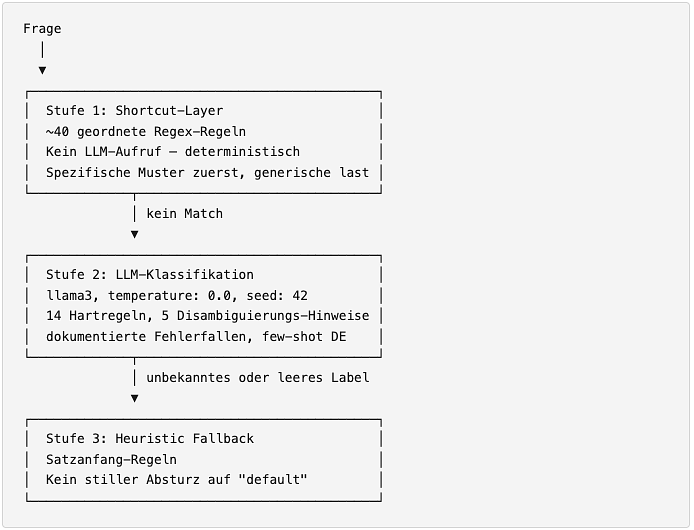This screenshot has width=694, height=530.
Task: Select the Stufe 3: Heuristic Fallback heading
Action: coord(150,438)
